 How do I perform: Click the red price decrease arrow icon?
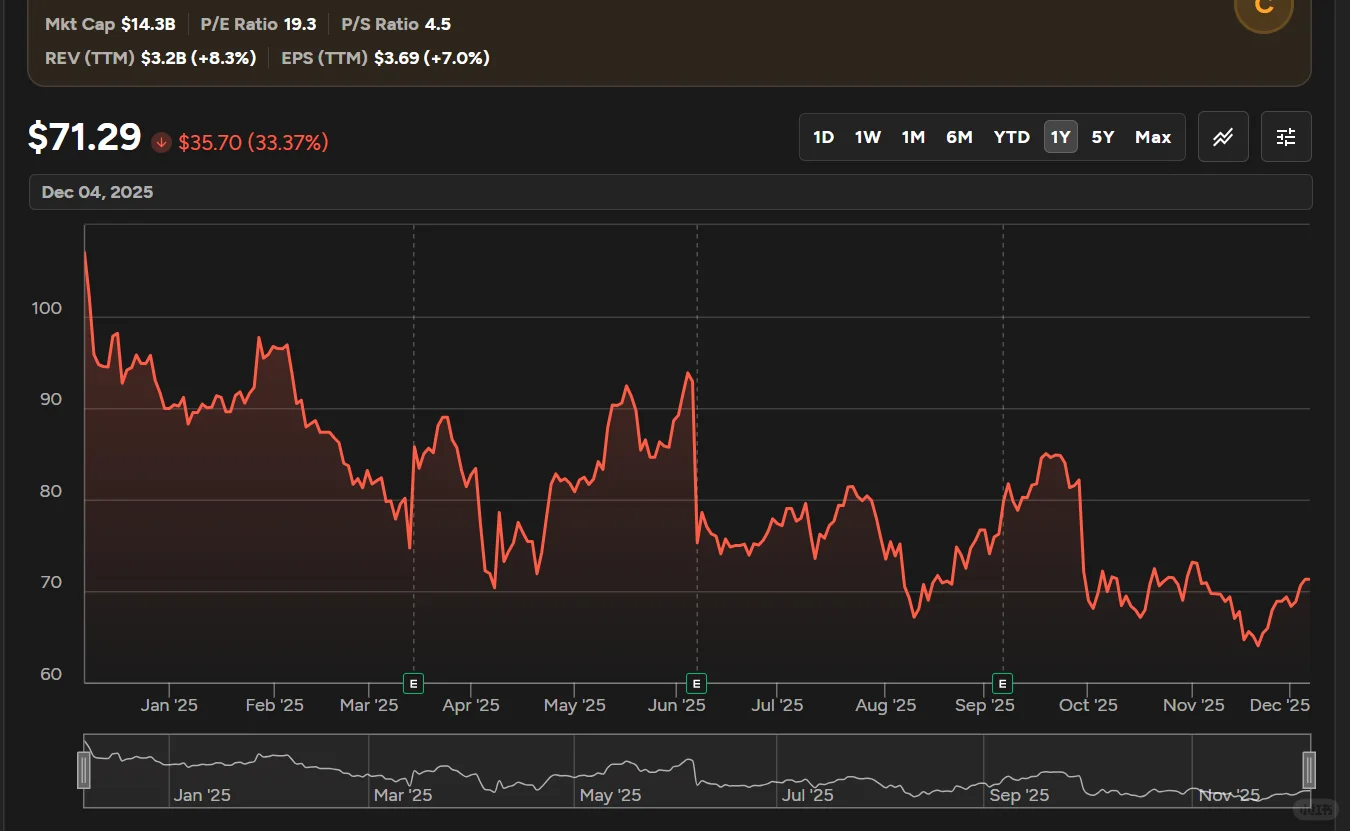[161, 142]
